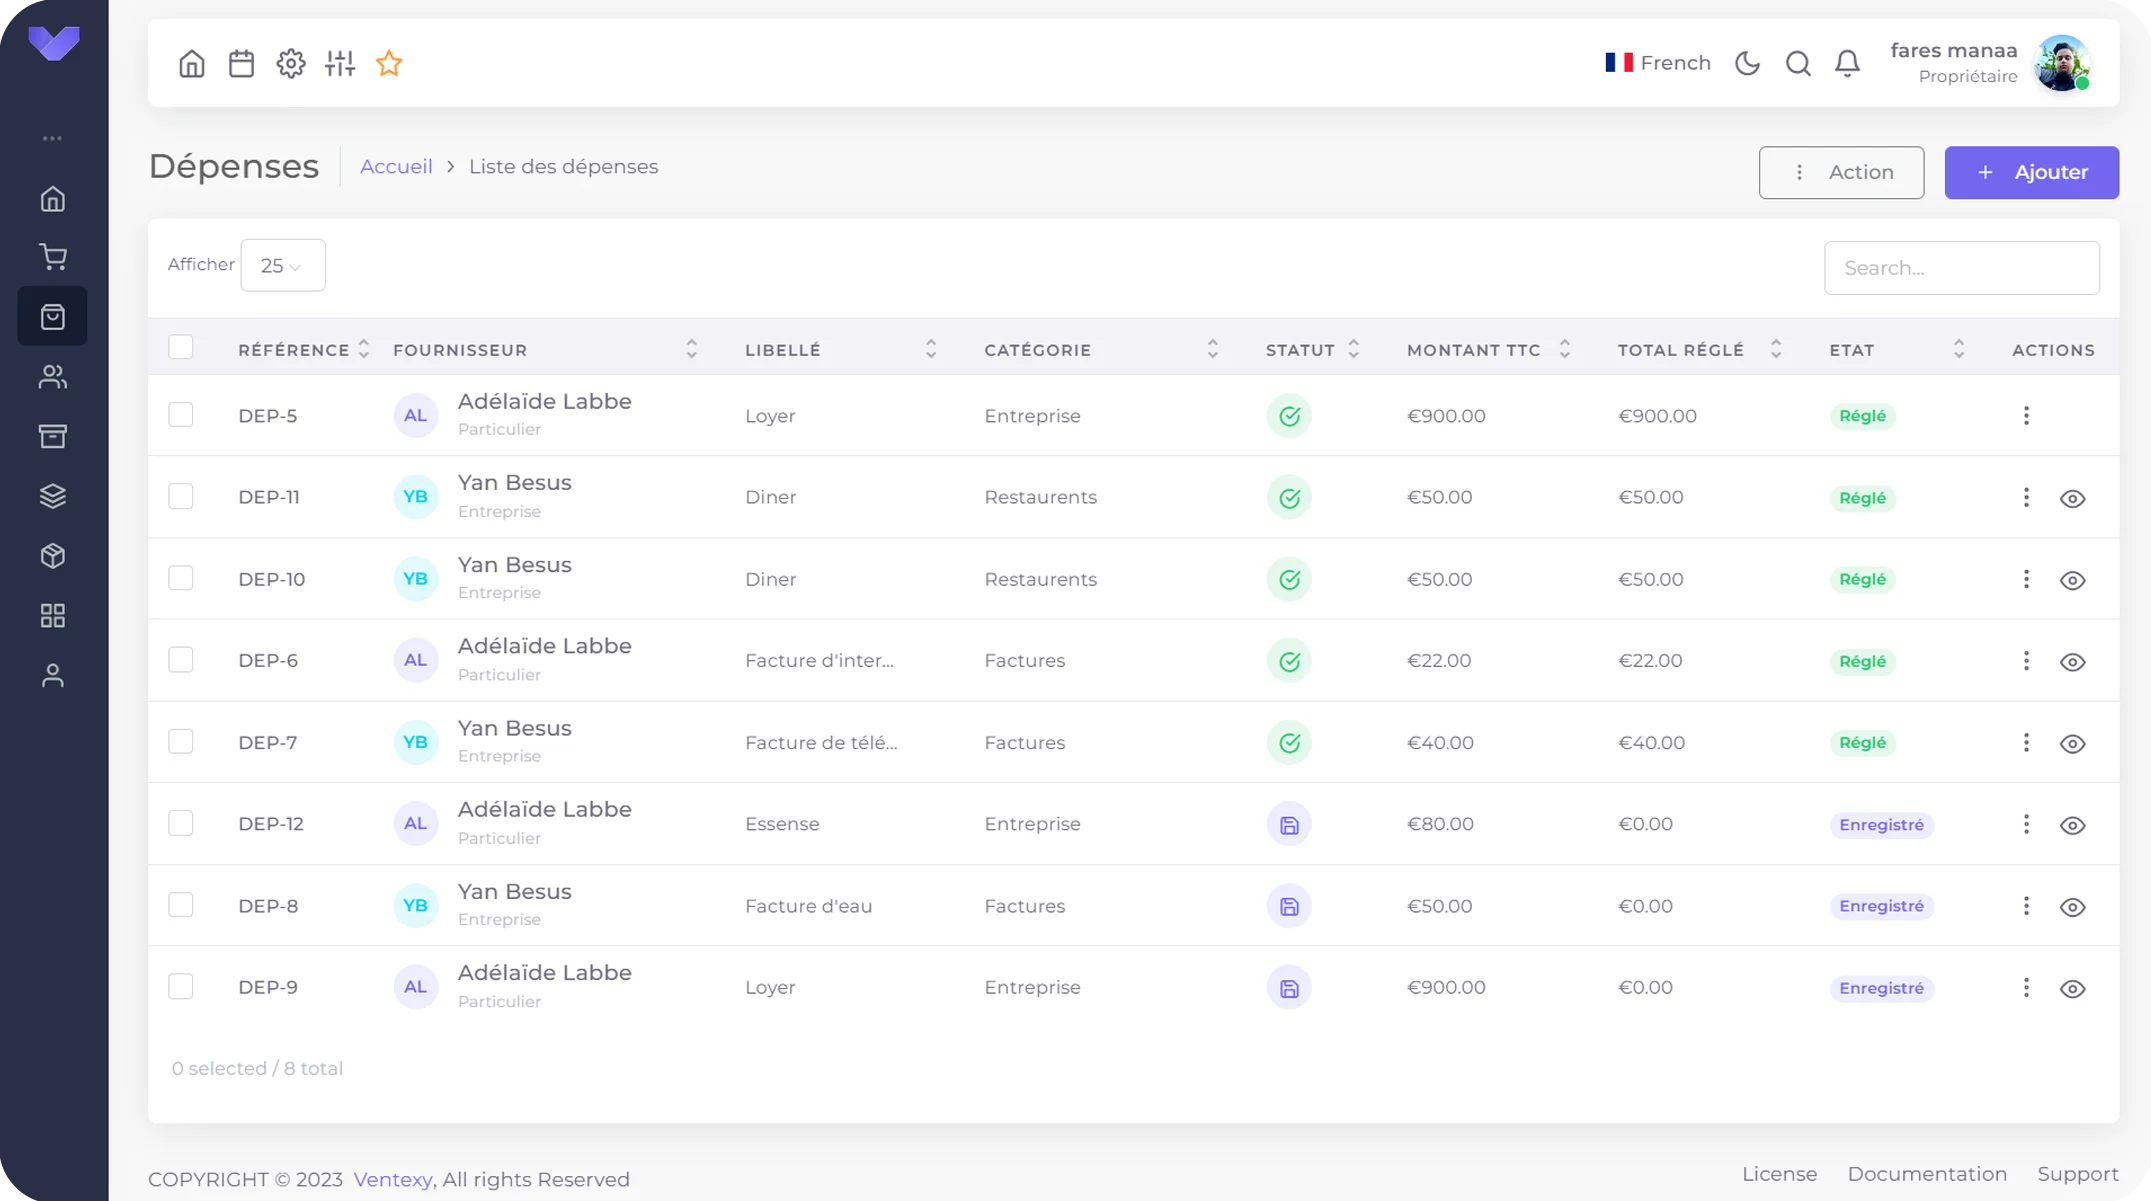Open three-dot actions menu for DEP-6

pos(2026,661)
